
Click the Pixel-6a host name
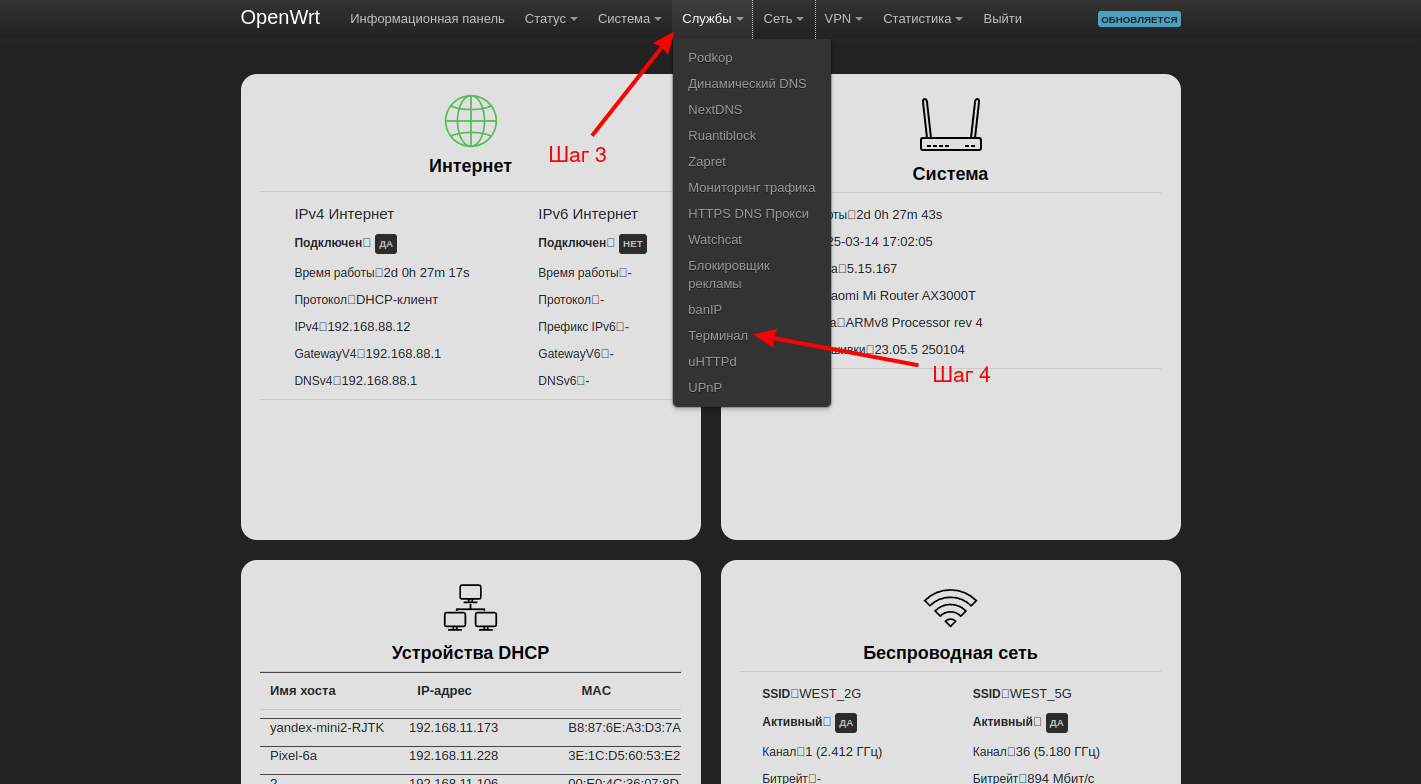point(293,756)
